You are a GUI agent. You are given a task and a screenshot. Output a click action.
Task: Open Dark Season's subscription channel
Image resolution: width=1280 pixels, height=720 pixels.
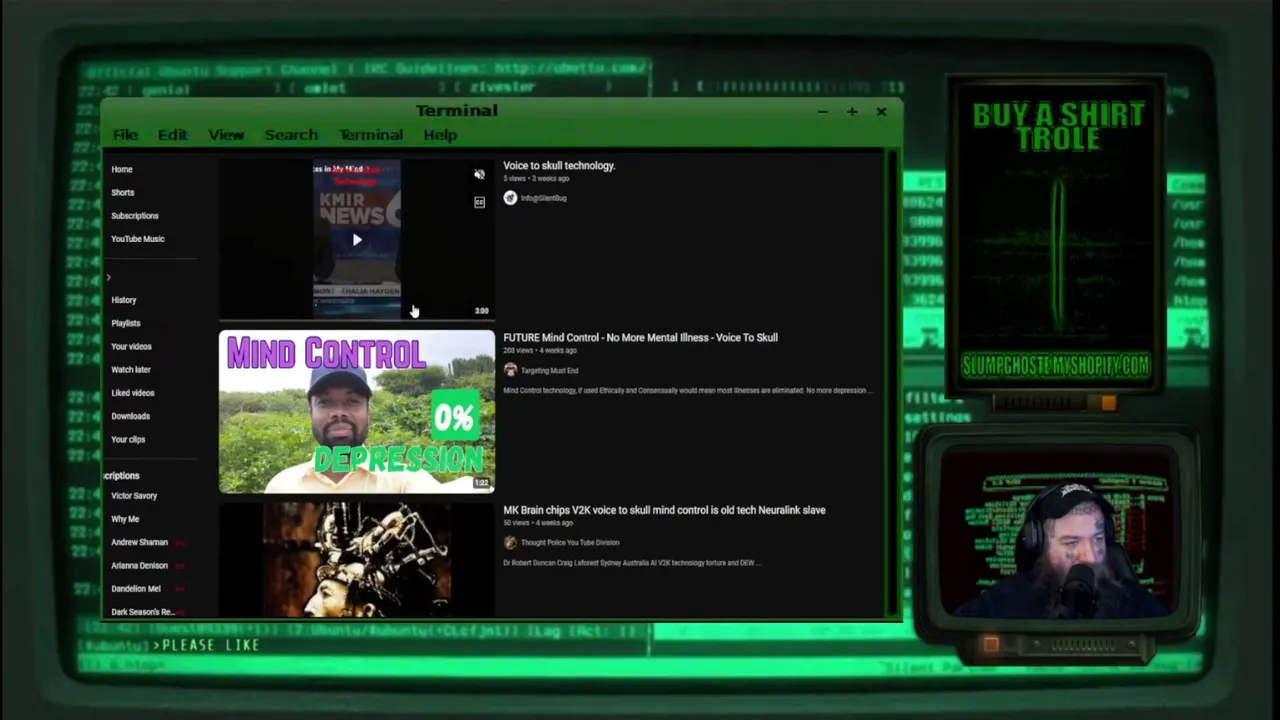point(143,612)
